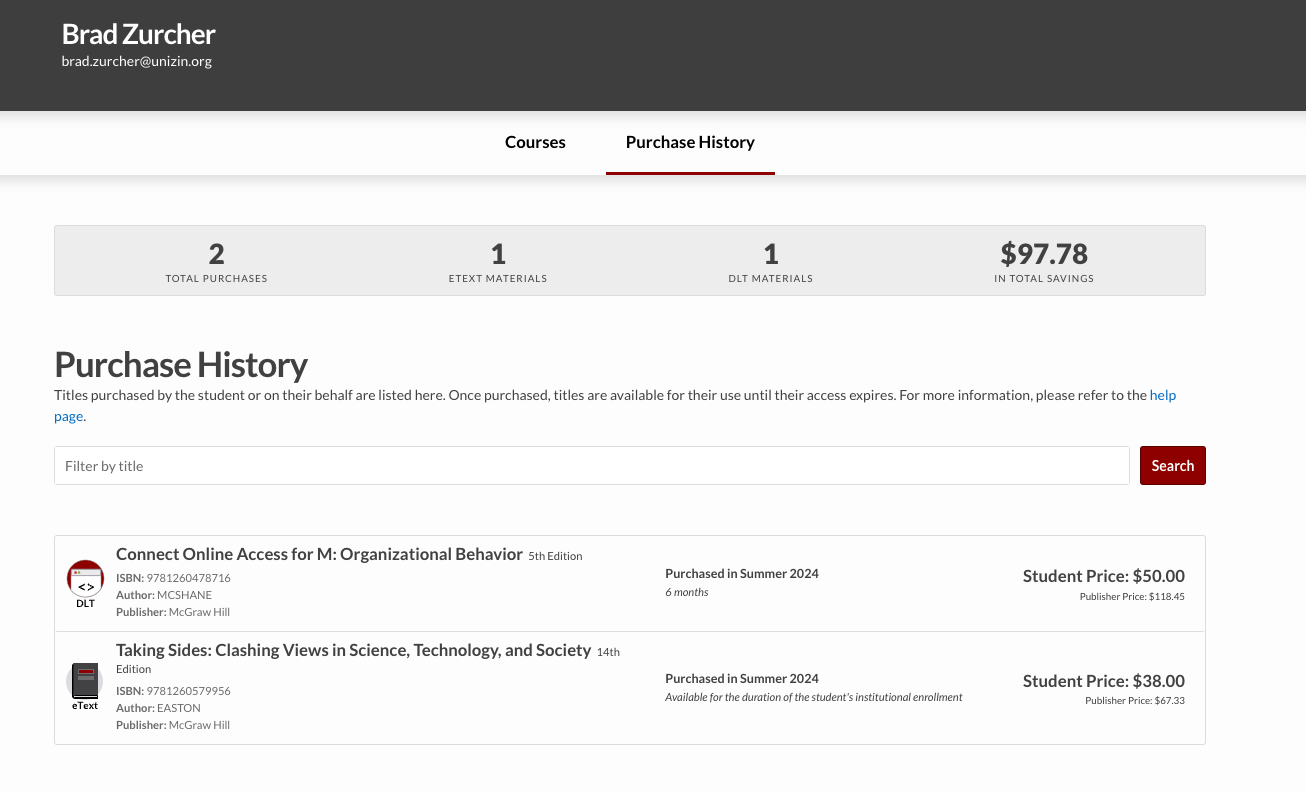Switch to the Courses tab

click(535, 142)
